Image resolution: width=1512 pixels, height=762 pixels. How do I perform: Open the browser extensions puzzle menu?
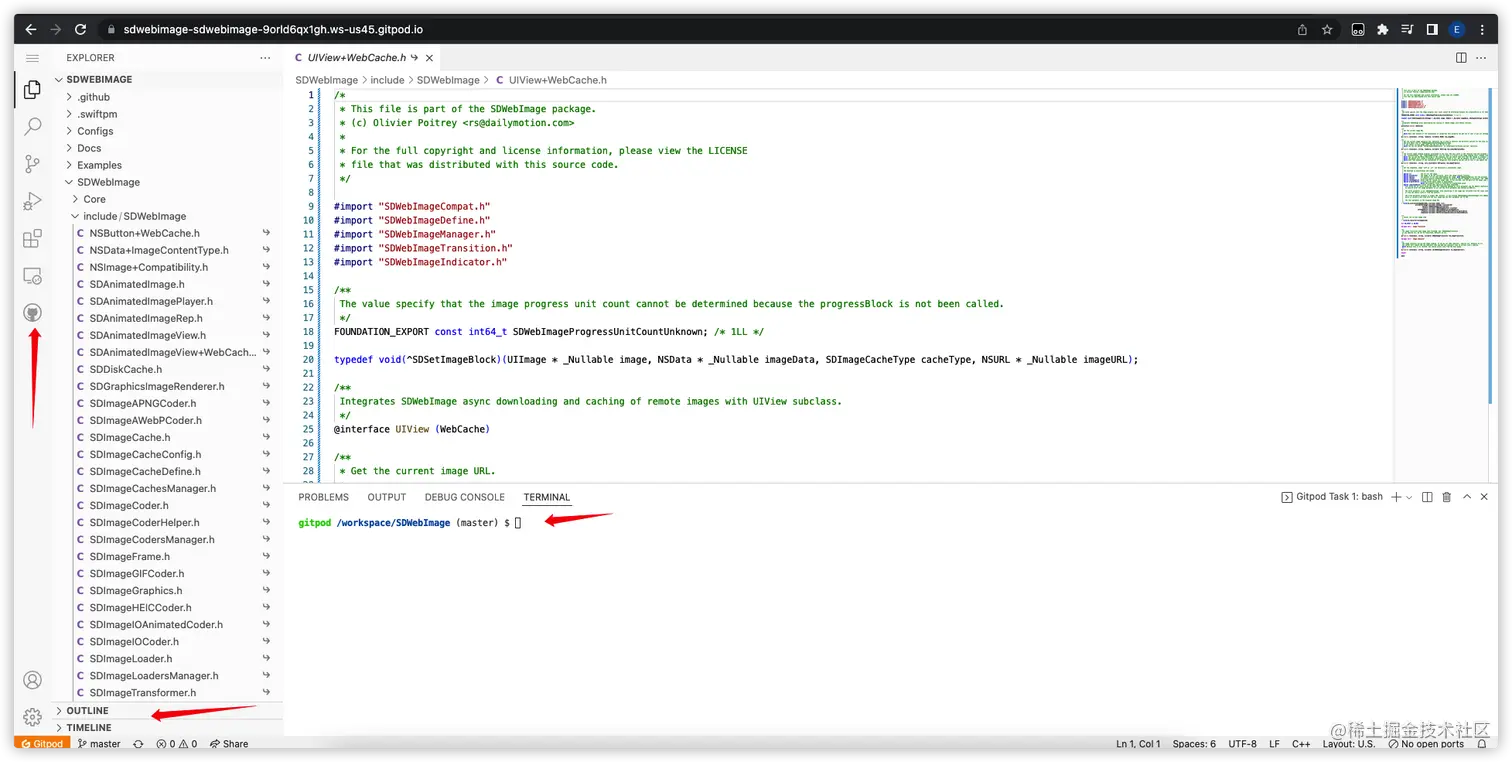1383,30
